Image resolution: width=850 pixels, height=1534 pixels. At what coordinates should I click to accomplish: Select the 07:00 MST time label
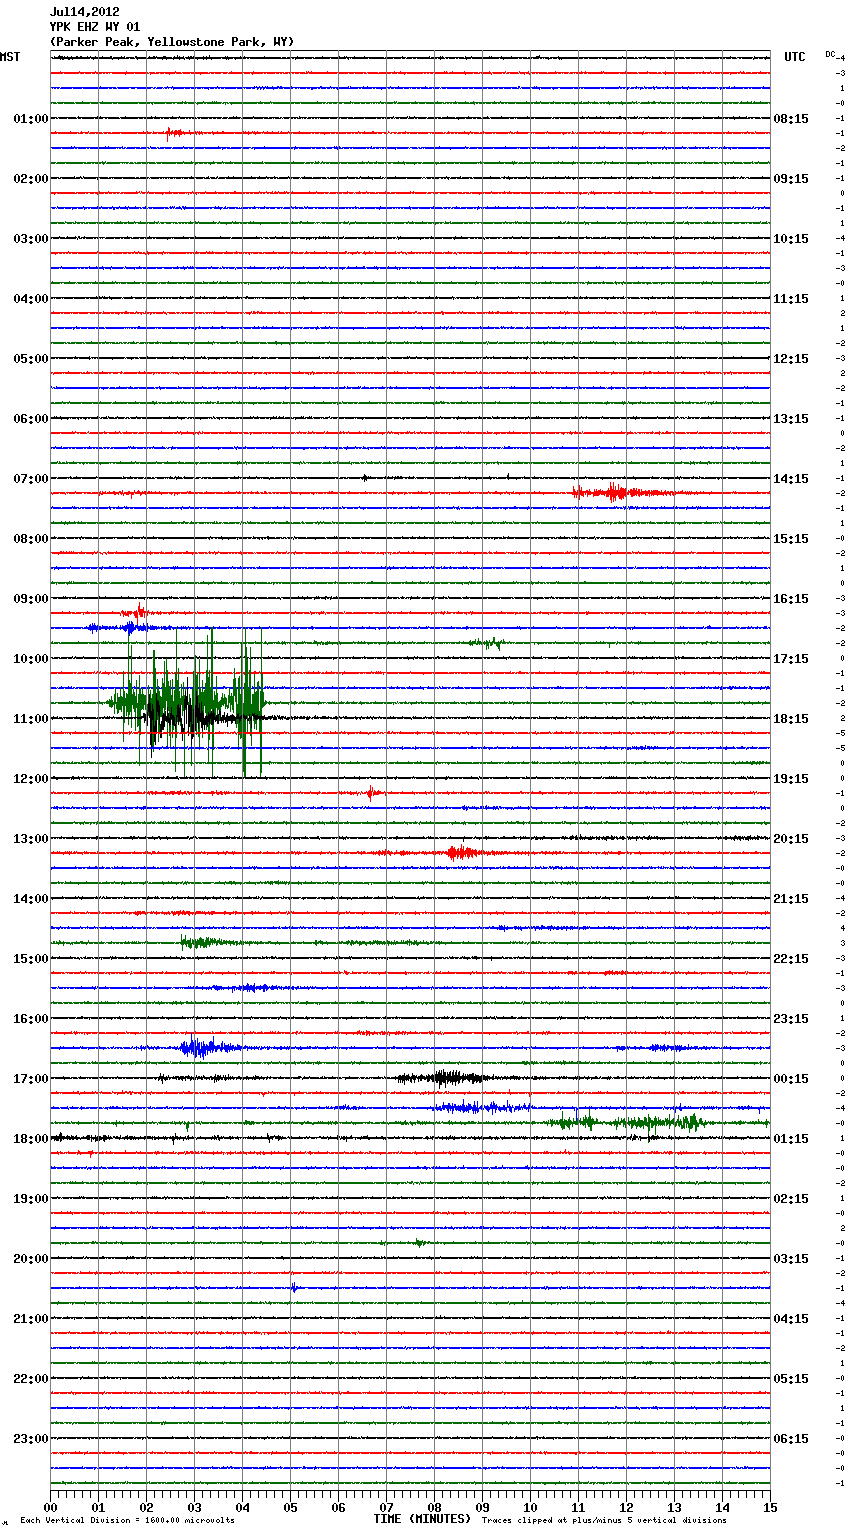31,479
